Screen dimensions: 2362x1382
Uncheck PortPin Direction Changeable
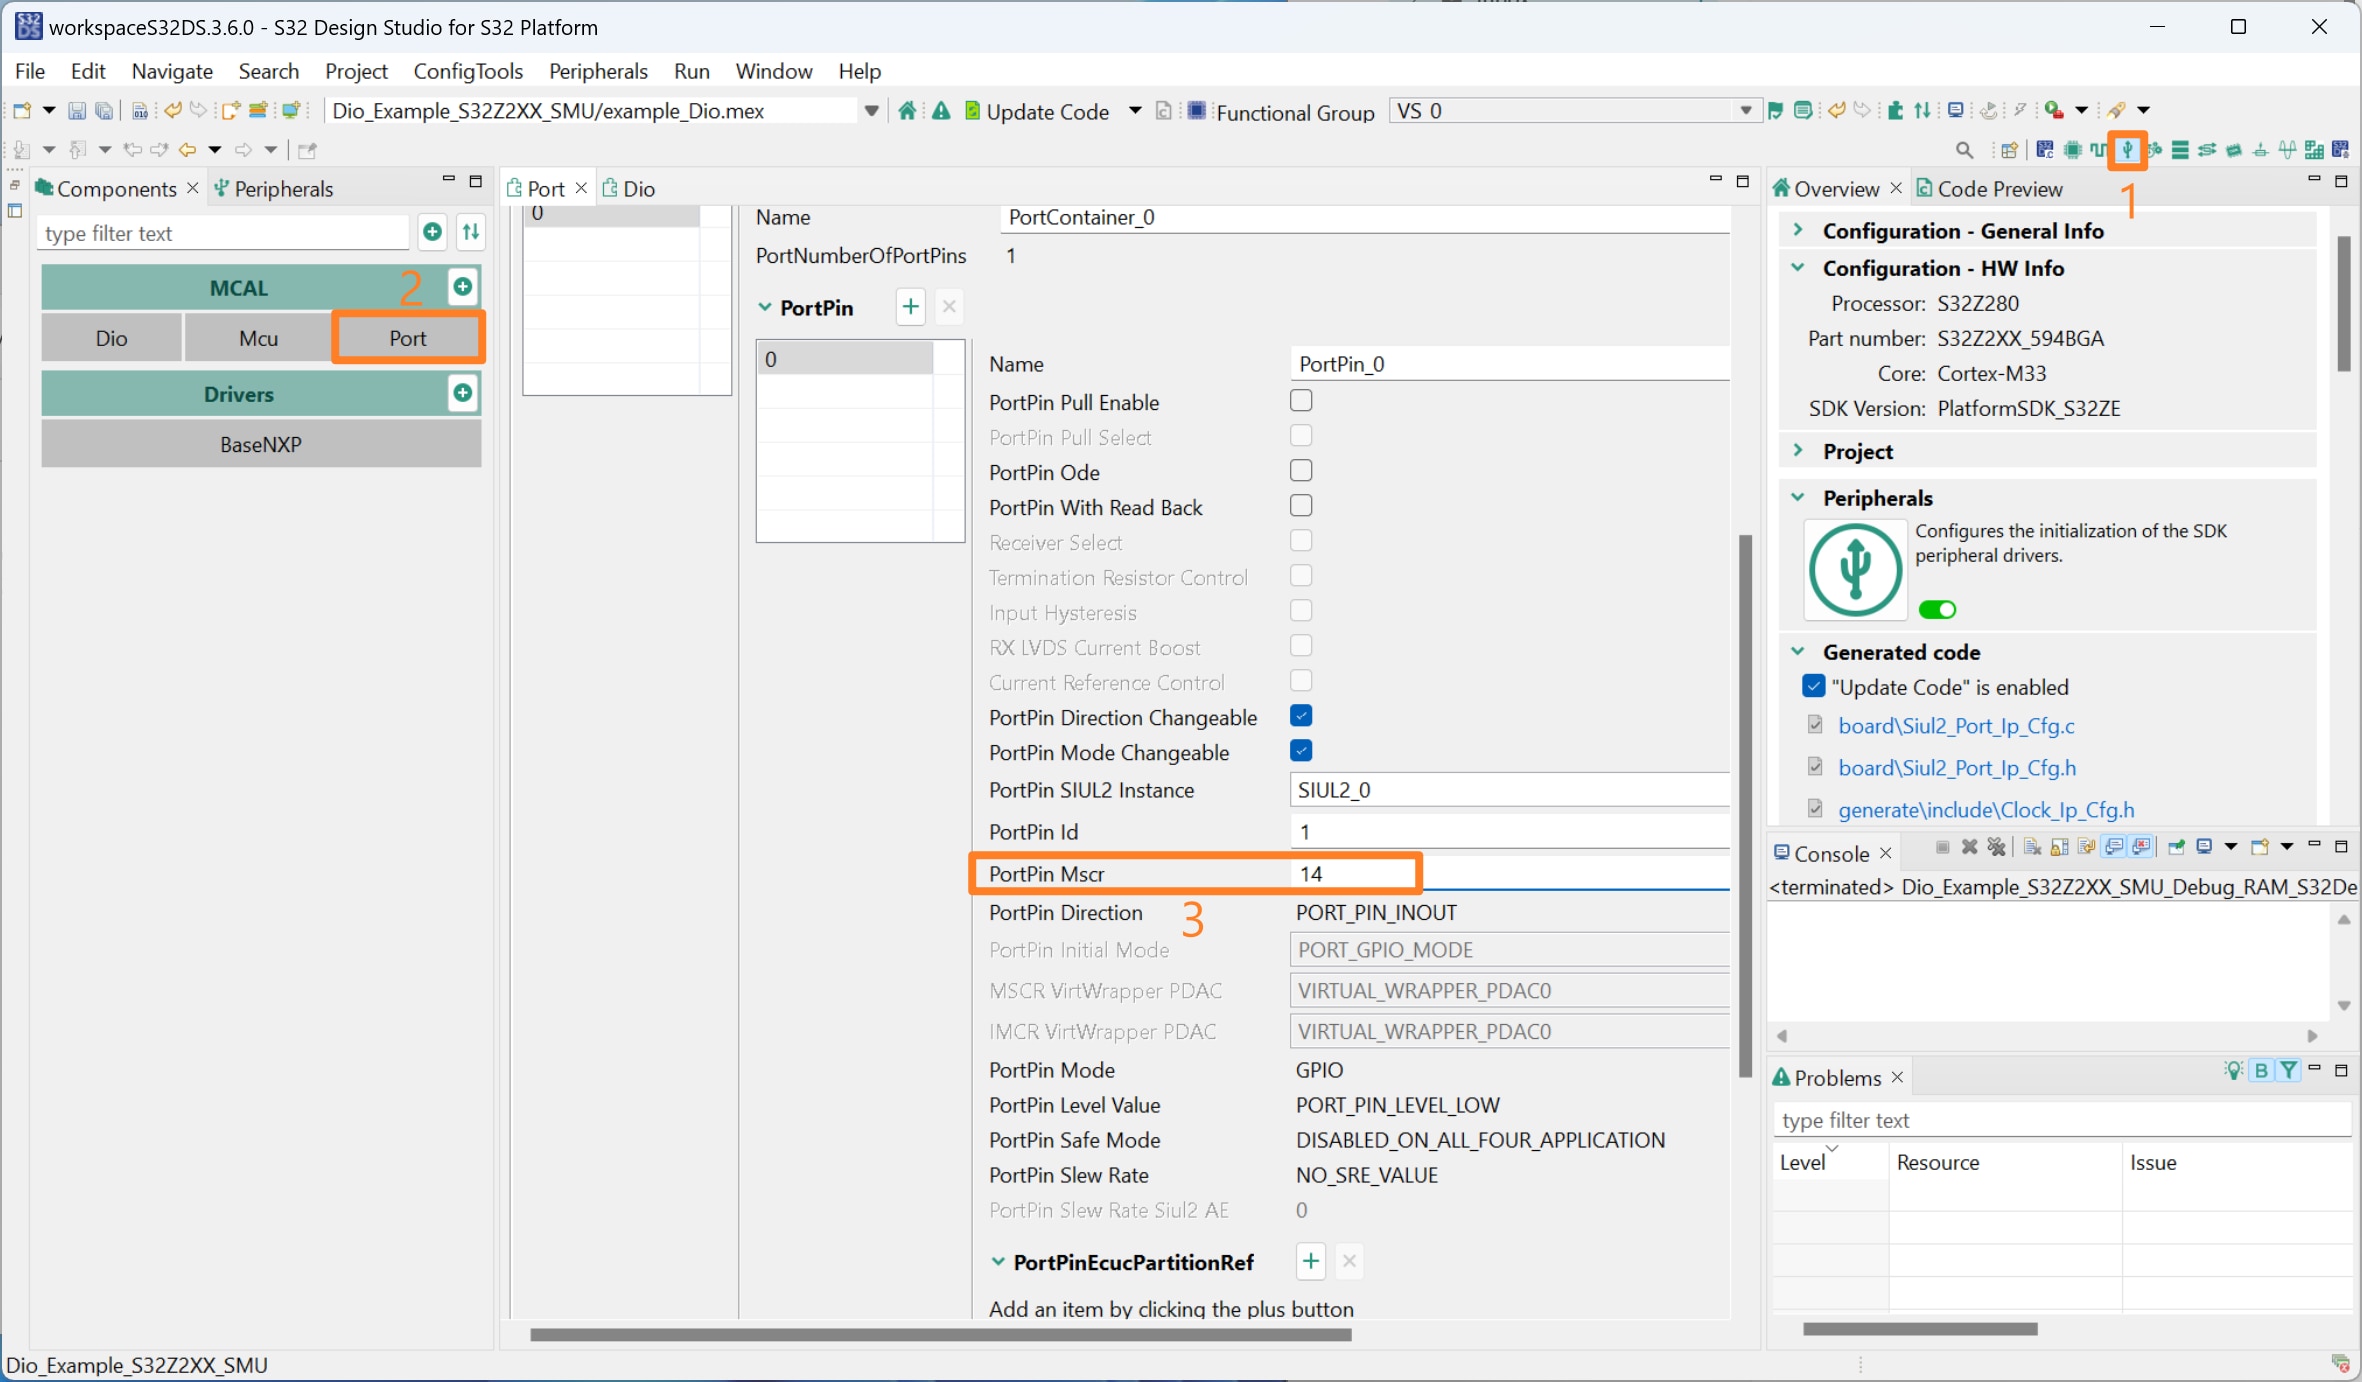(1300, 716)
